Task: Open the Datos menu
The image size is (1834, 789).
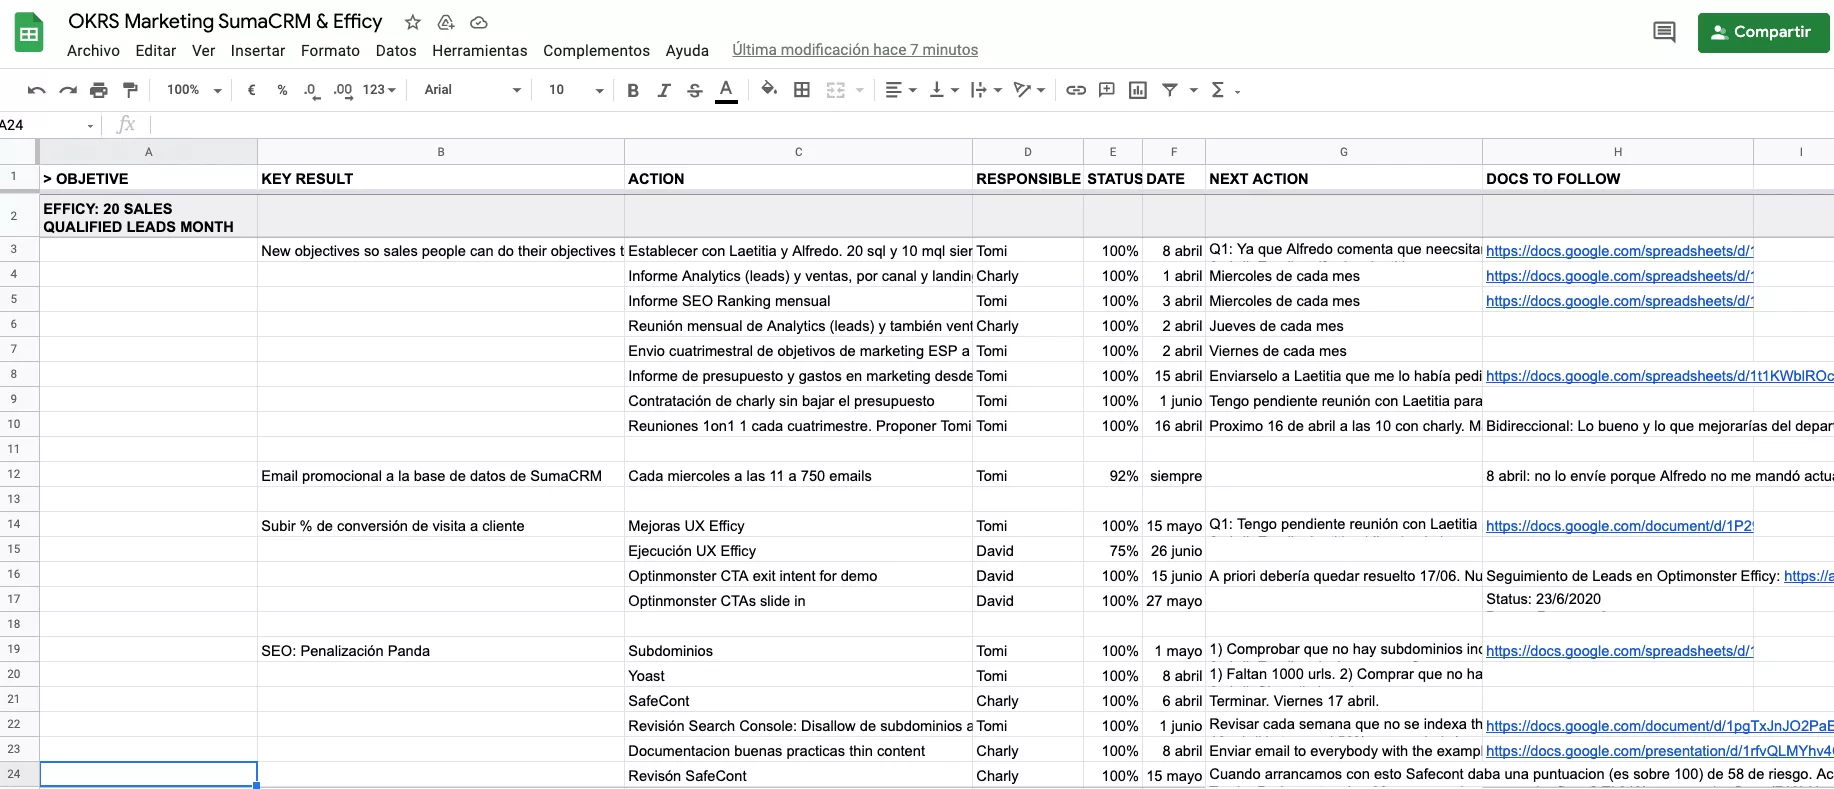Action: [x=396, y=50]
